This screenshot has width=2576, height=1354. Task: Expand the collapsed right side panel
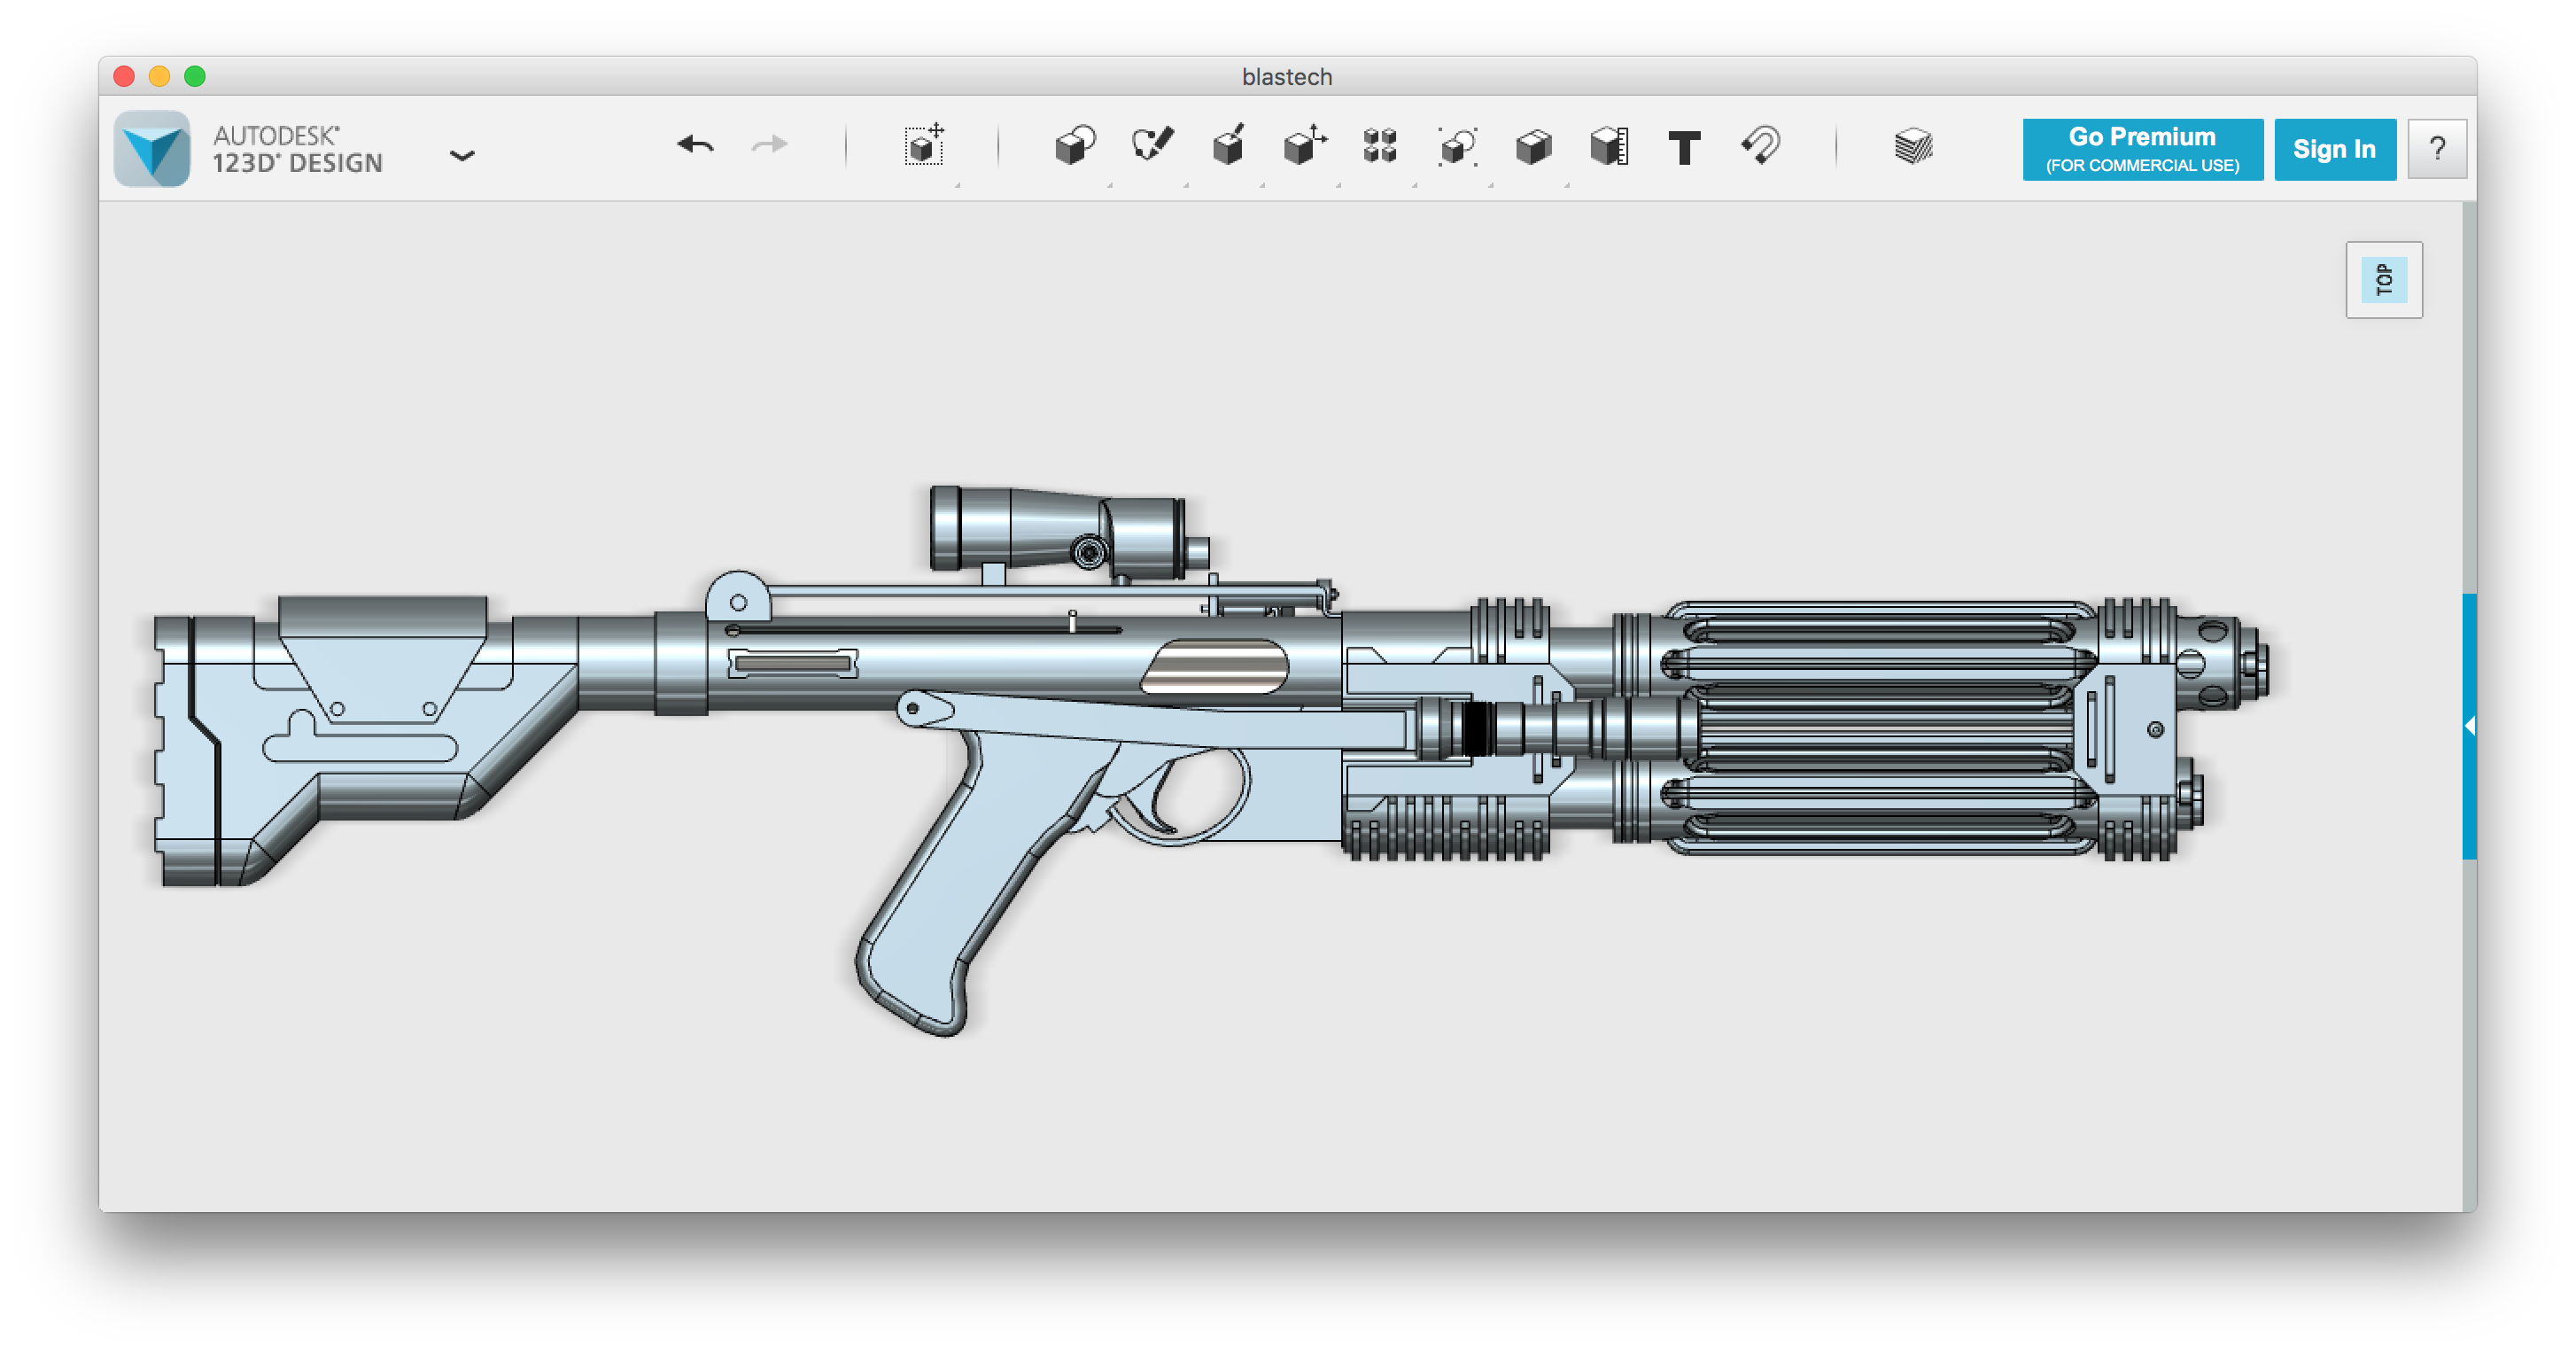[x=2469, y=726]
